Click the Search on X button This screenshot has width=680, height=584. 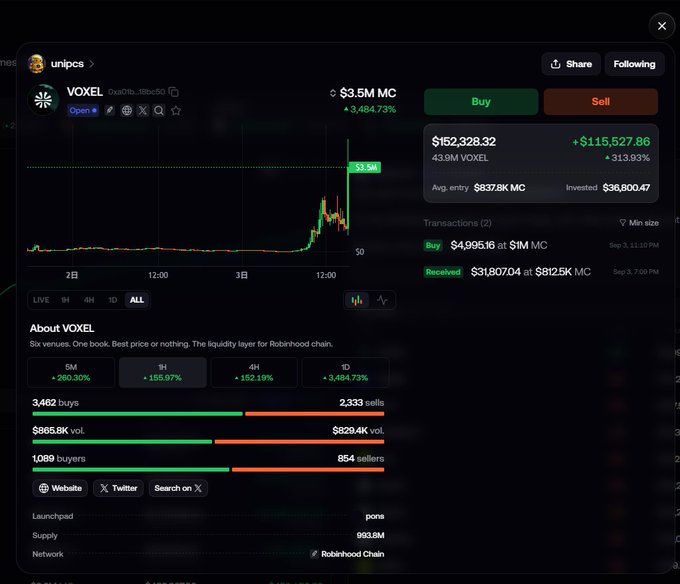pyautogui.click(x=178, y=488)
